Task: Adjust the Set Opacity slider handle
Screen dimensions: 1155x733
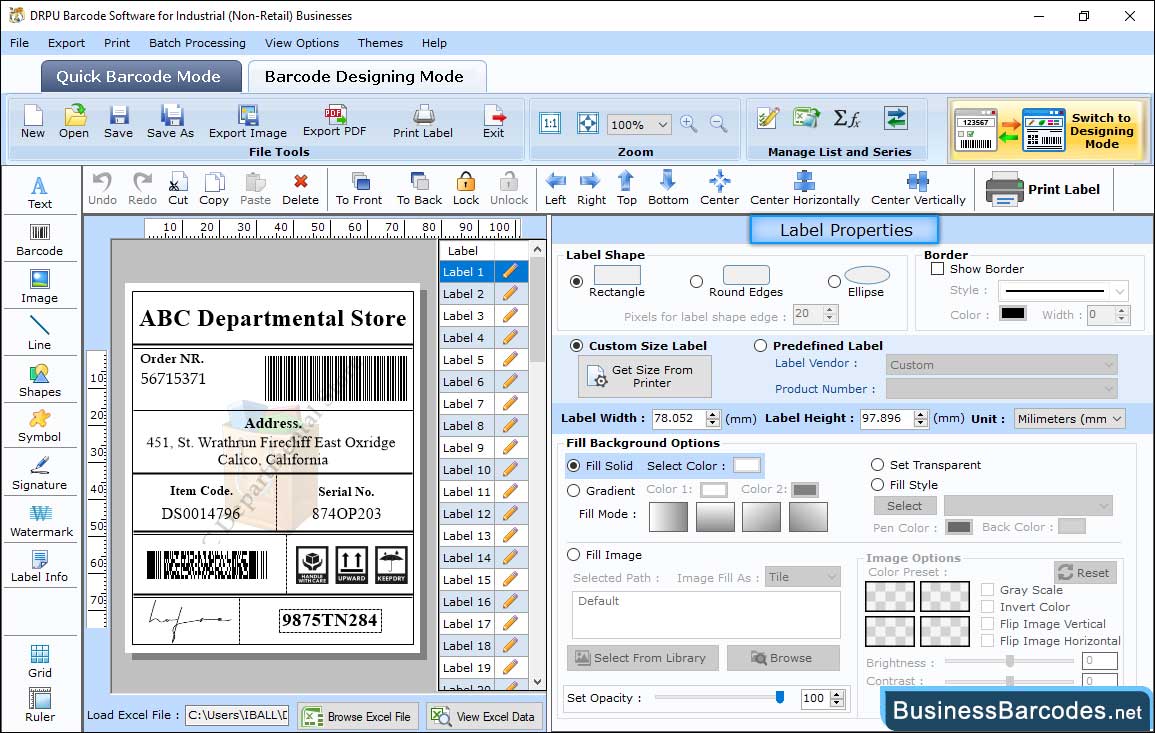Action: [x=780, y=697]
